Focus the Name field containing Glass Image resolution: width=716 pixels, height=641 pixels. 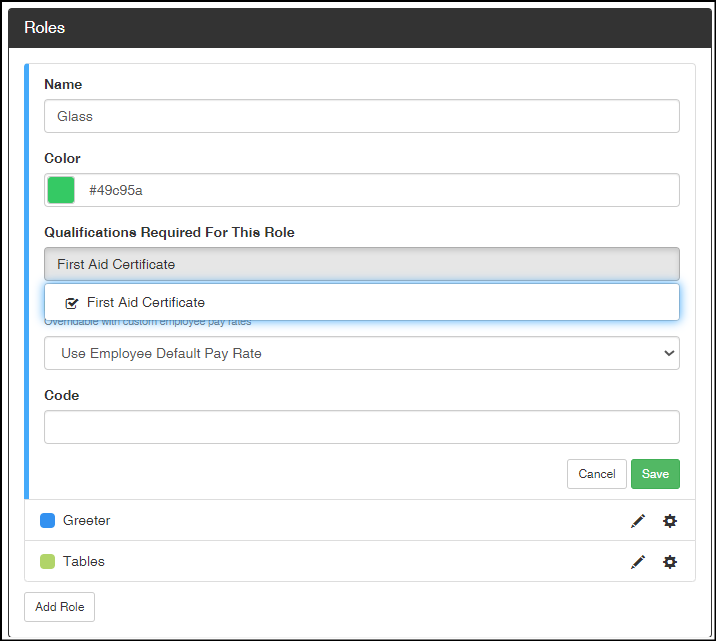(362, 116)
